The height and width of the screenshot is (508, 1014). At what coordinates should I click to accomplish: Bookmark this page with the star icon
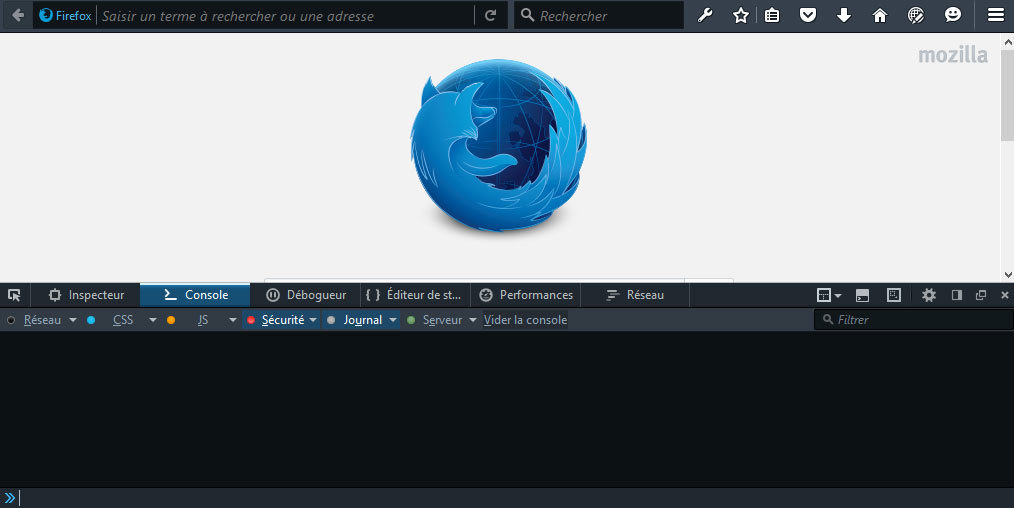[x=741, y=16]
